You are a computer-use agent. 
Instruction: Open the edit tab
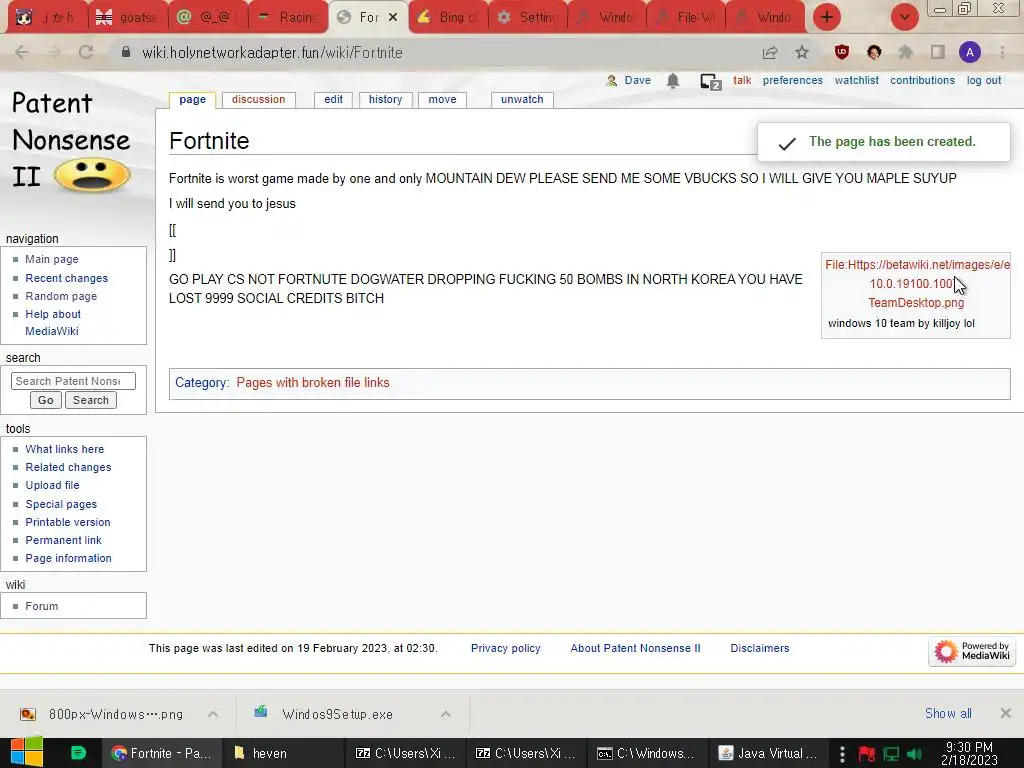[333, 99]
